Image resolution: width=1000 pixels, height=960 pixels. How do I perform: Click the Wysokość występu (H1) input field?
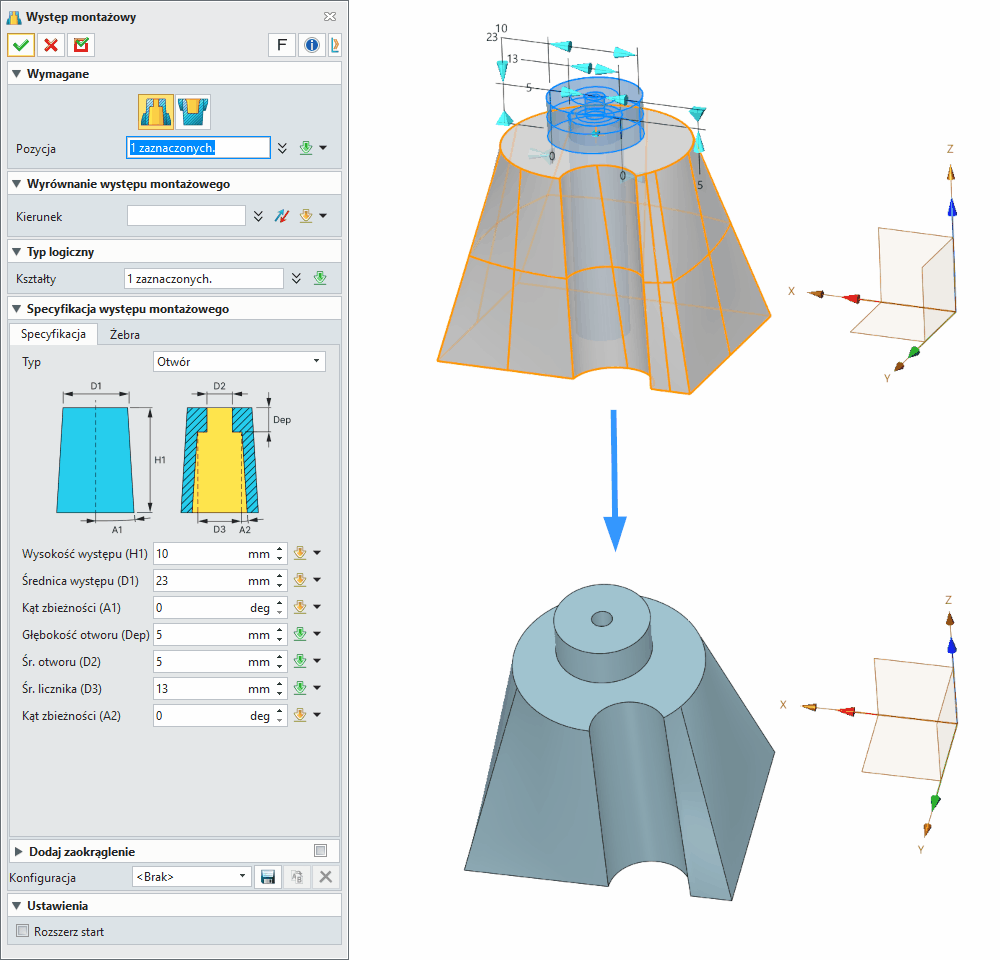[x=200, y=553]
